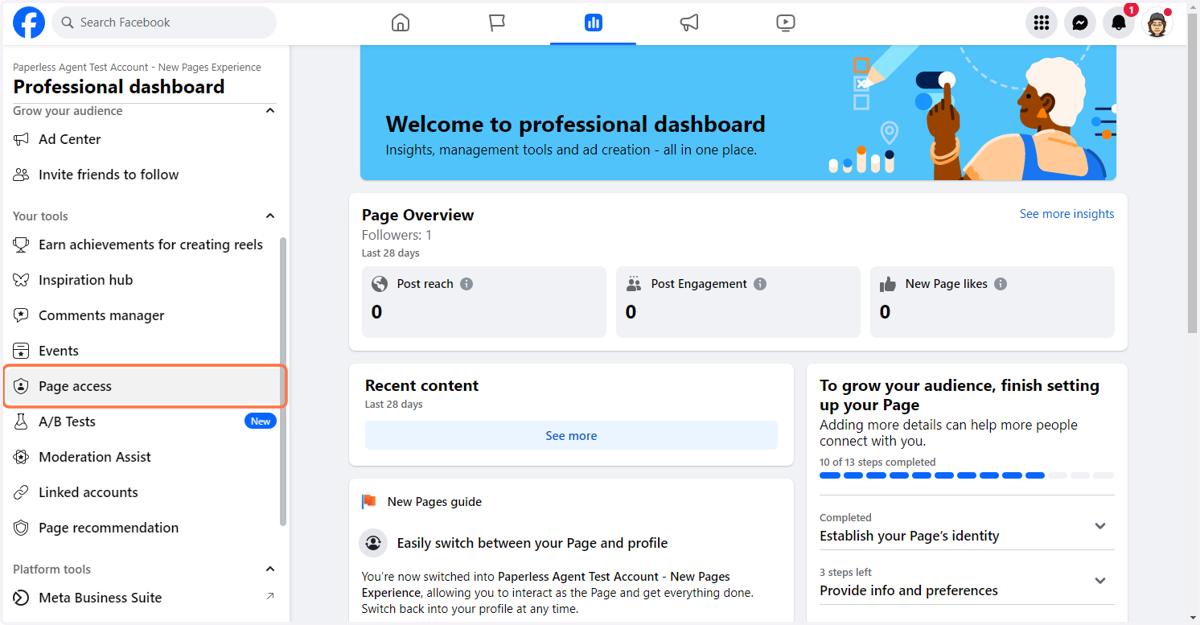Open the Home tab icon

pos(400,22)
